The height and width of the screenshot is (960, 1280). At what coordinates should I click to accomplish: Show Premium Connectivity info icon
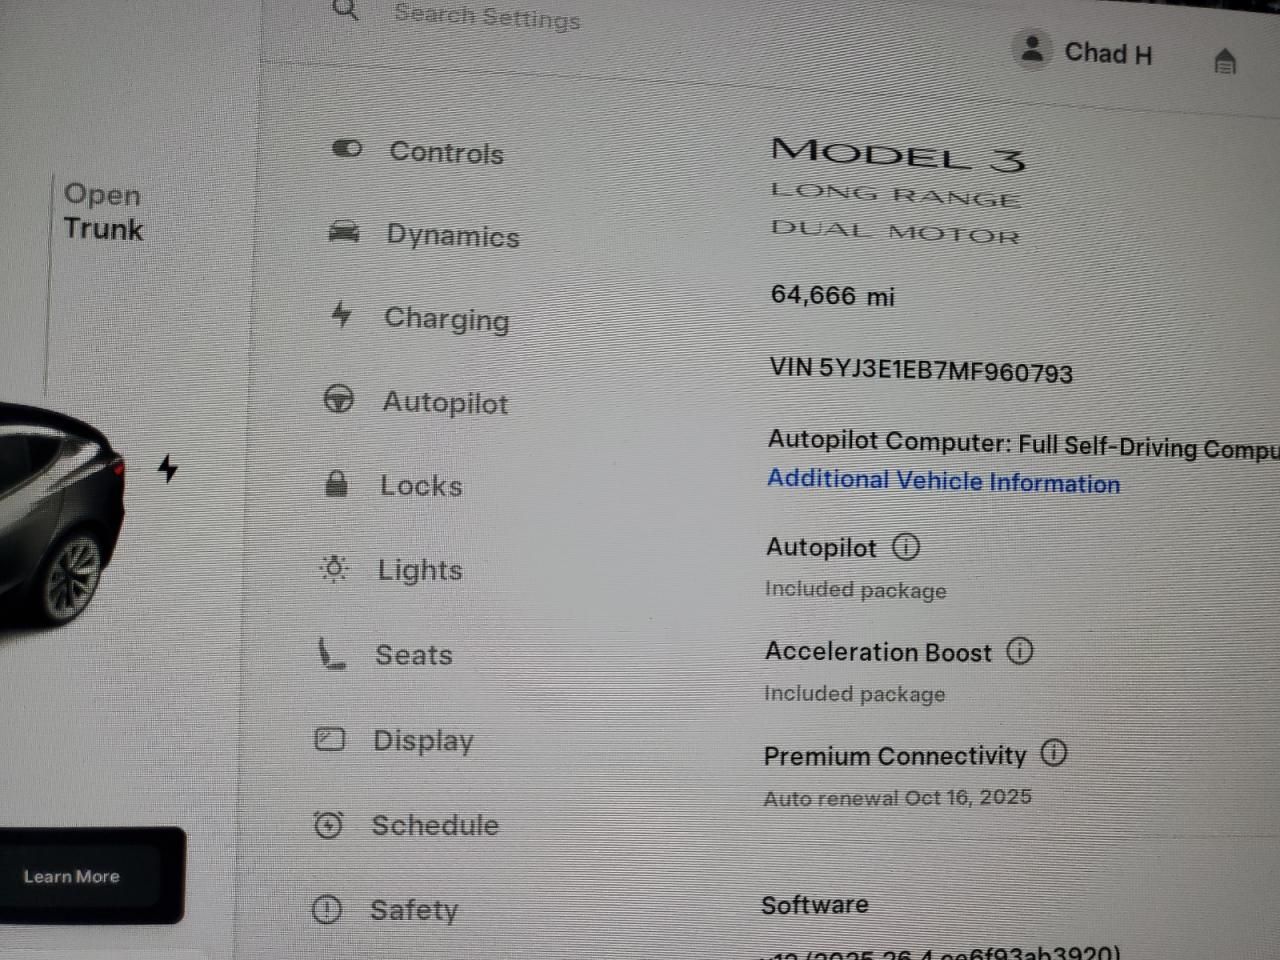pos(1054,753)
